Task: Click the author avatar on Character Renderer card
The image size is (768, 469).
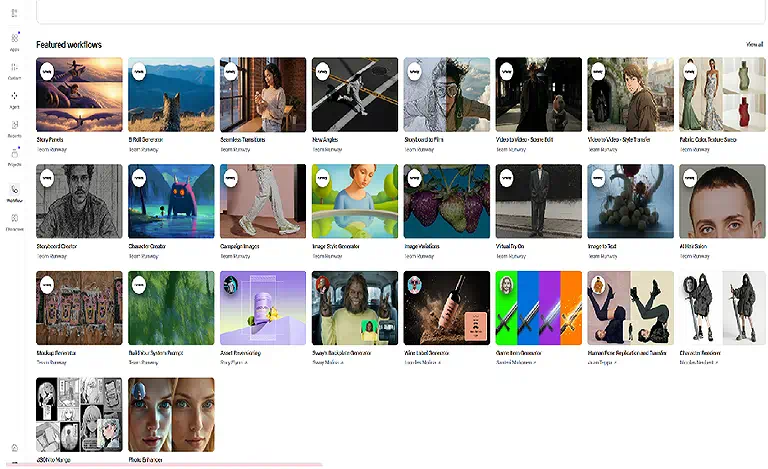Action: pyautogui.click(x=690, y=285)
